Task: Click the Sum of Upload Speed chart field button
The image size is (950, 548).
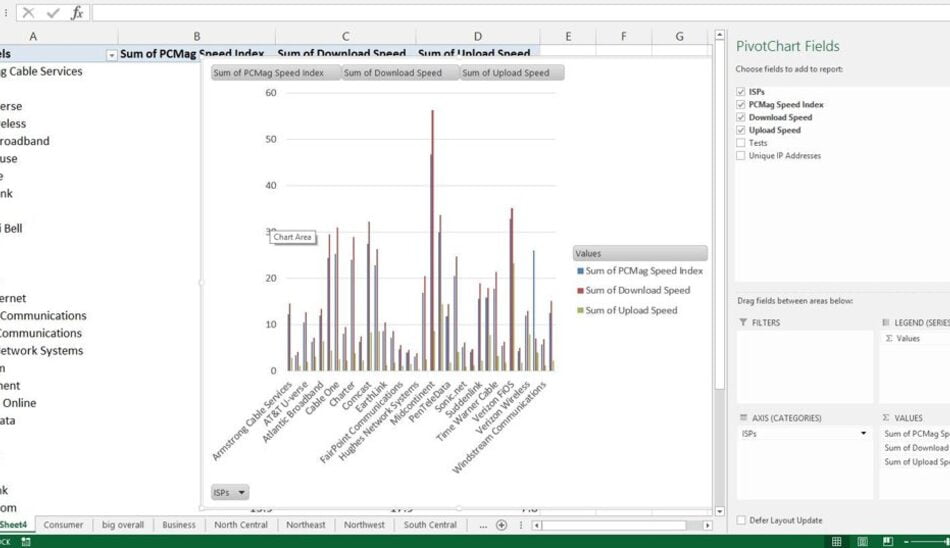Action: pyautogui.click(x=512, y=73)
